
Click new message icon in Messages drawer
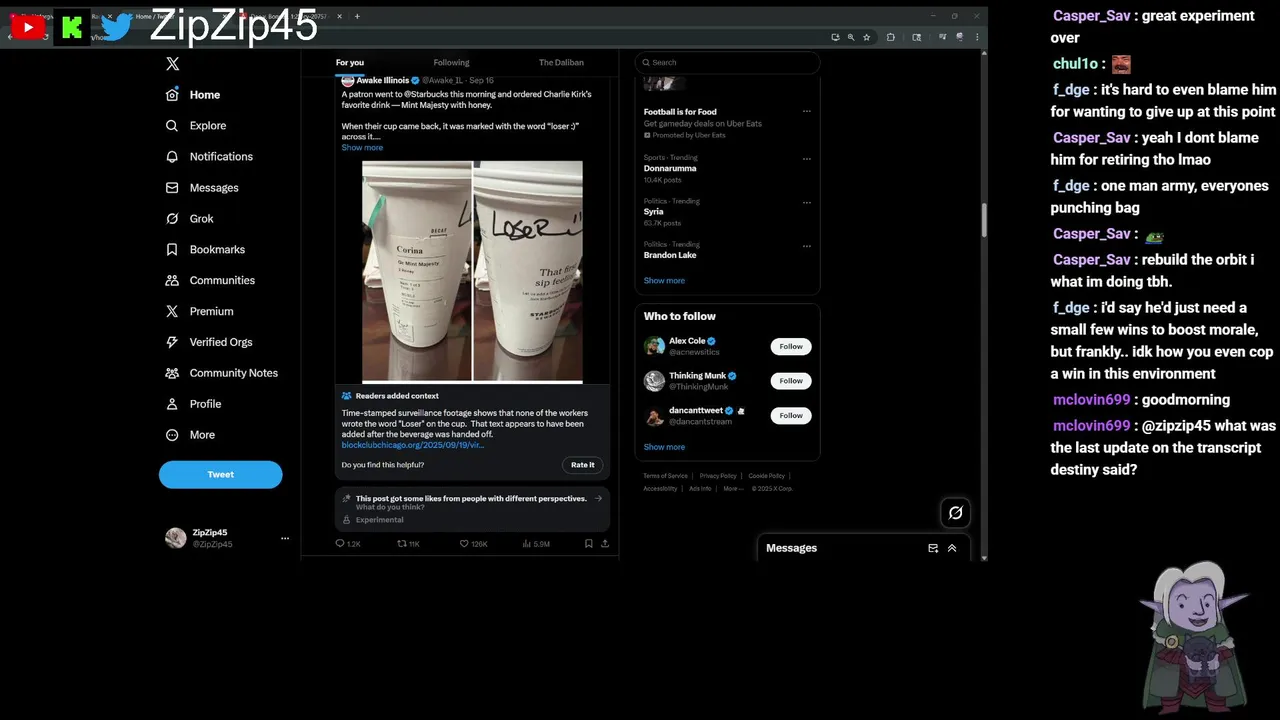click(x=933, y=549)
